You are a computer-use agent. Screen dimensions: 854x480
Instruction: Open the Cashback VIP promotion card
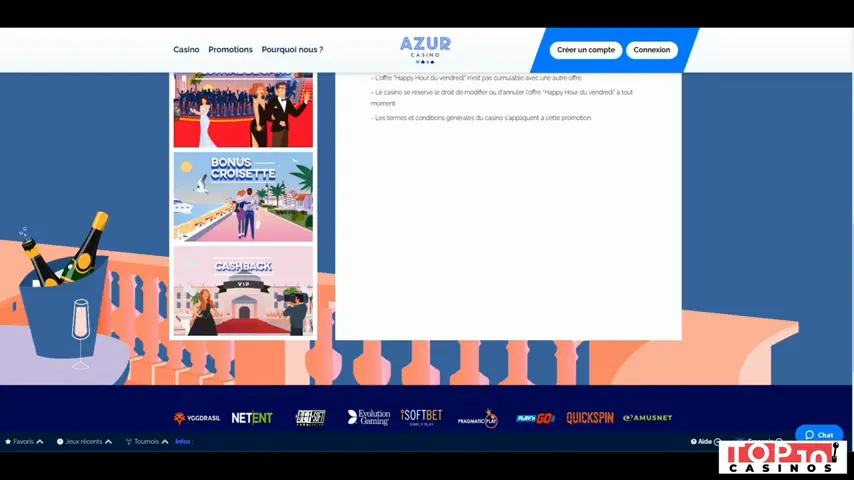[x=243, y=291]
